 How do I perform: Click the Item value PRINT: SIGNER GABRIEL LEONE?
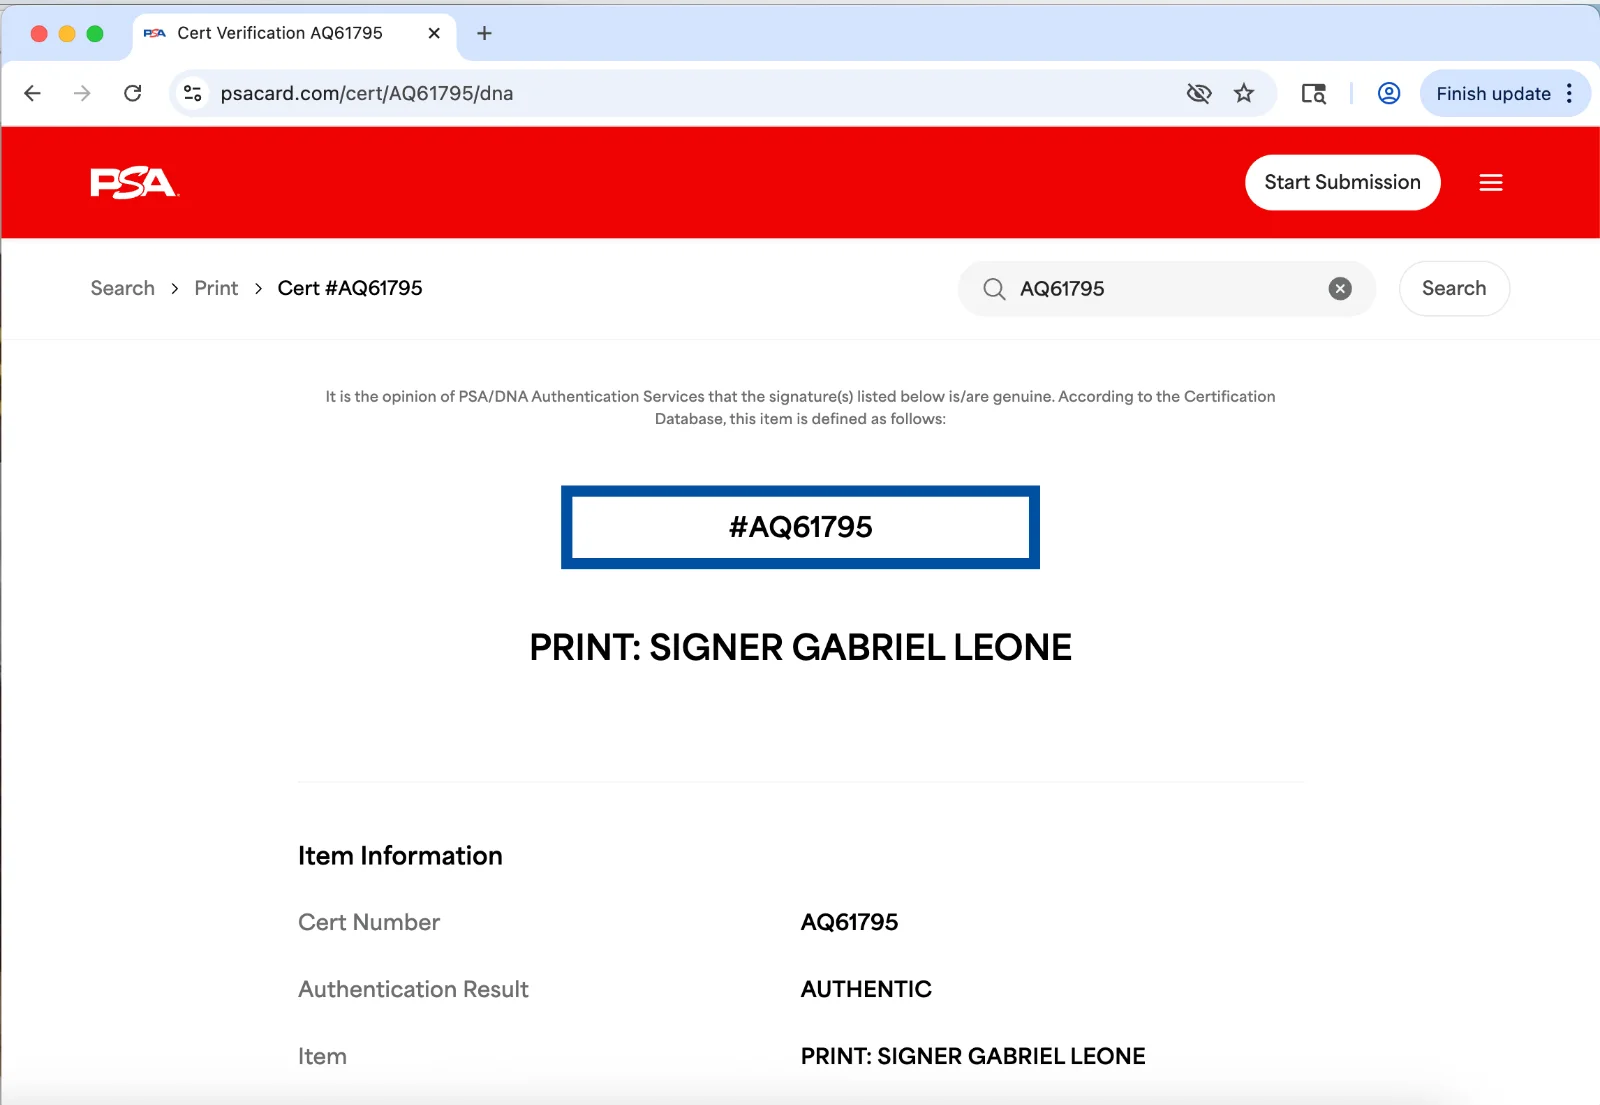(973, 1056)
